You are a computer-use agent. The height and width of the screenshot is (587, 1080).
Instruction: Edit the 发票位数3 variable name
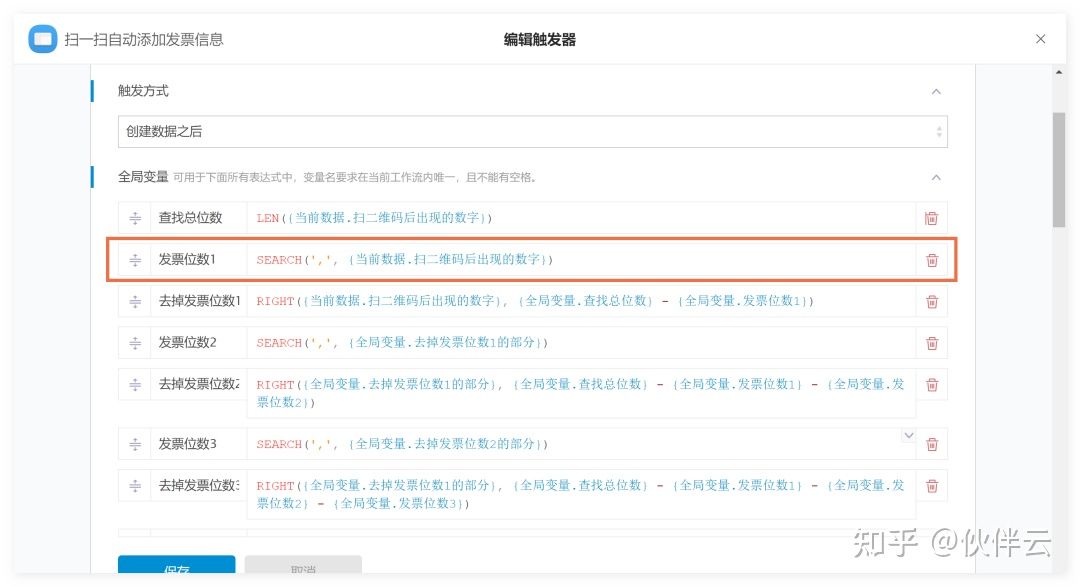(198, 444)
